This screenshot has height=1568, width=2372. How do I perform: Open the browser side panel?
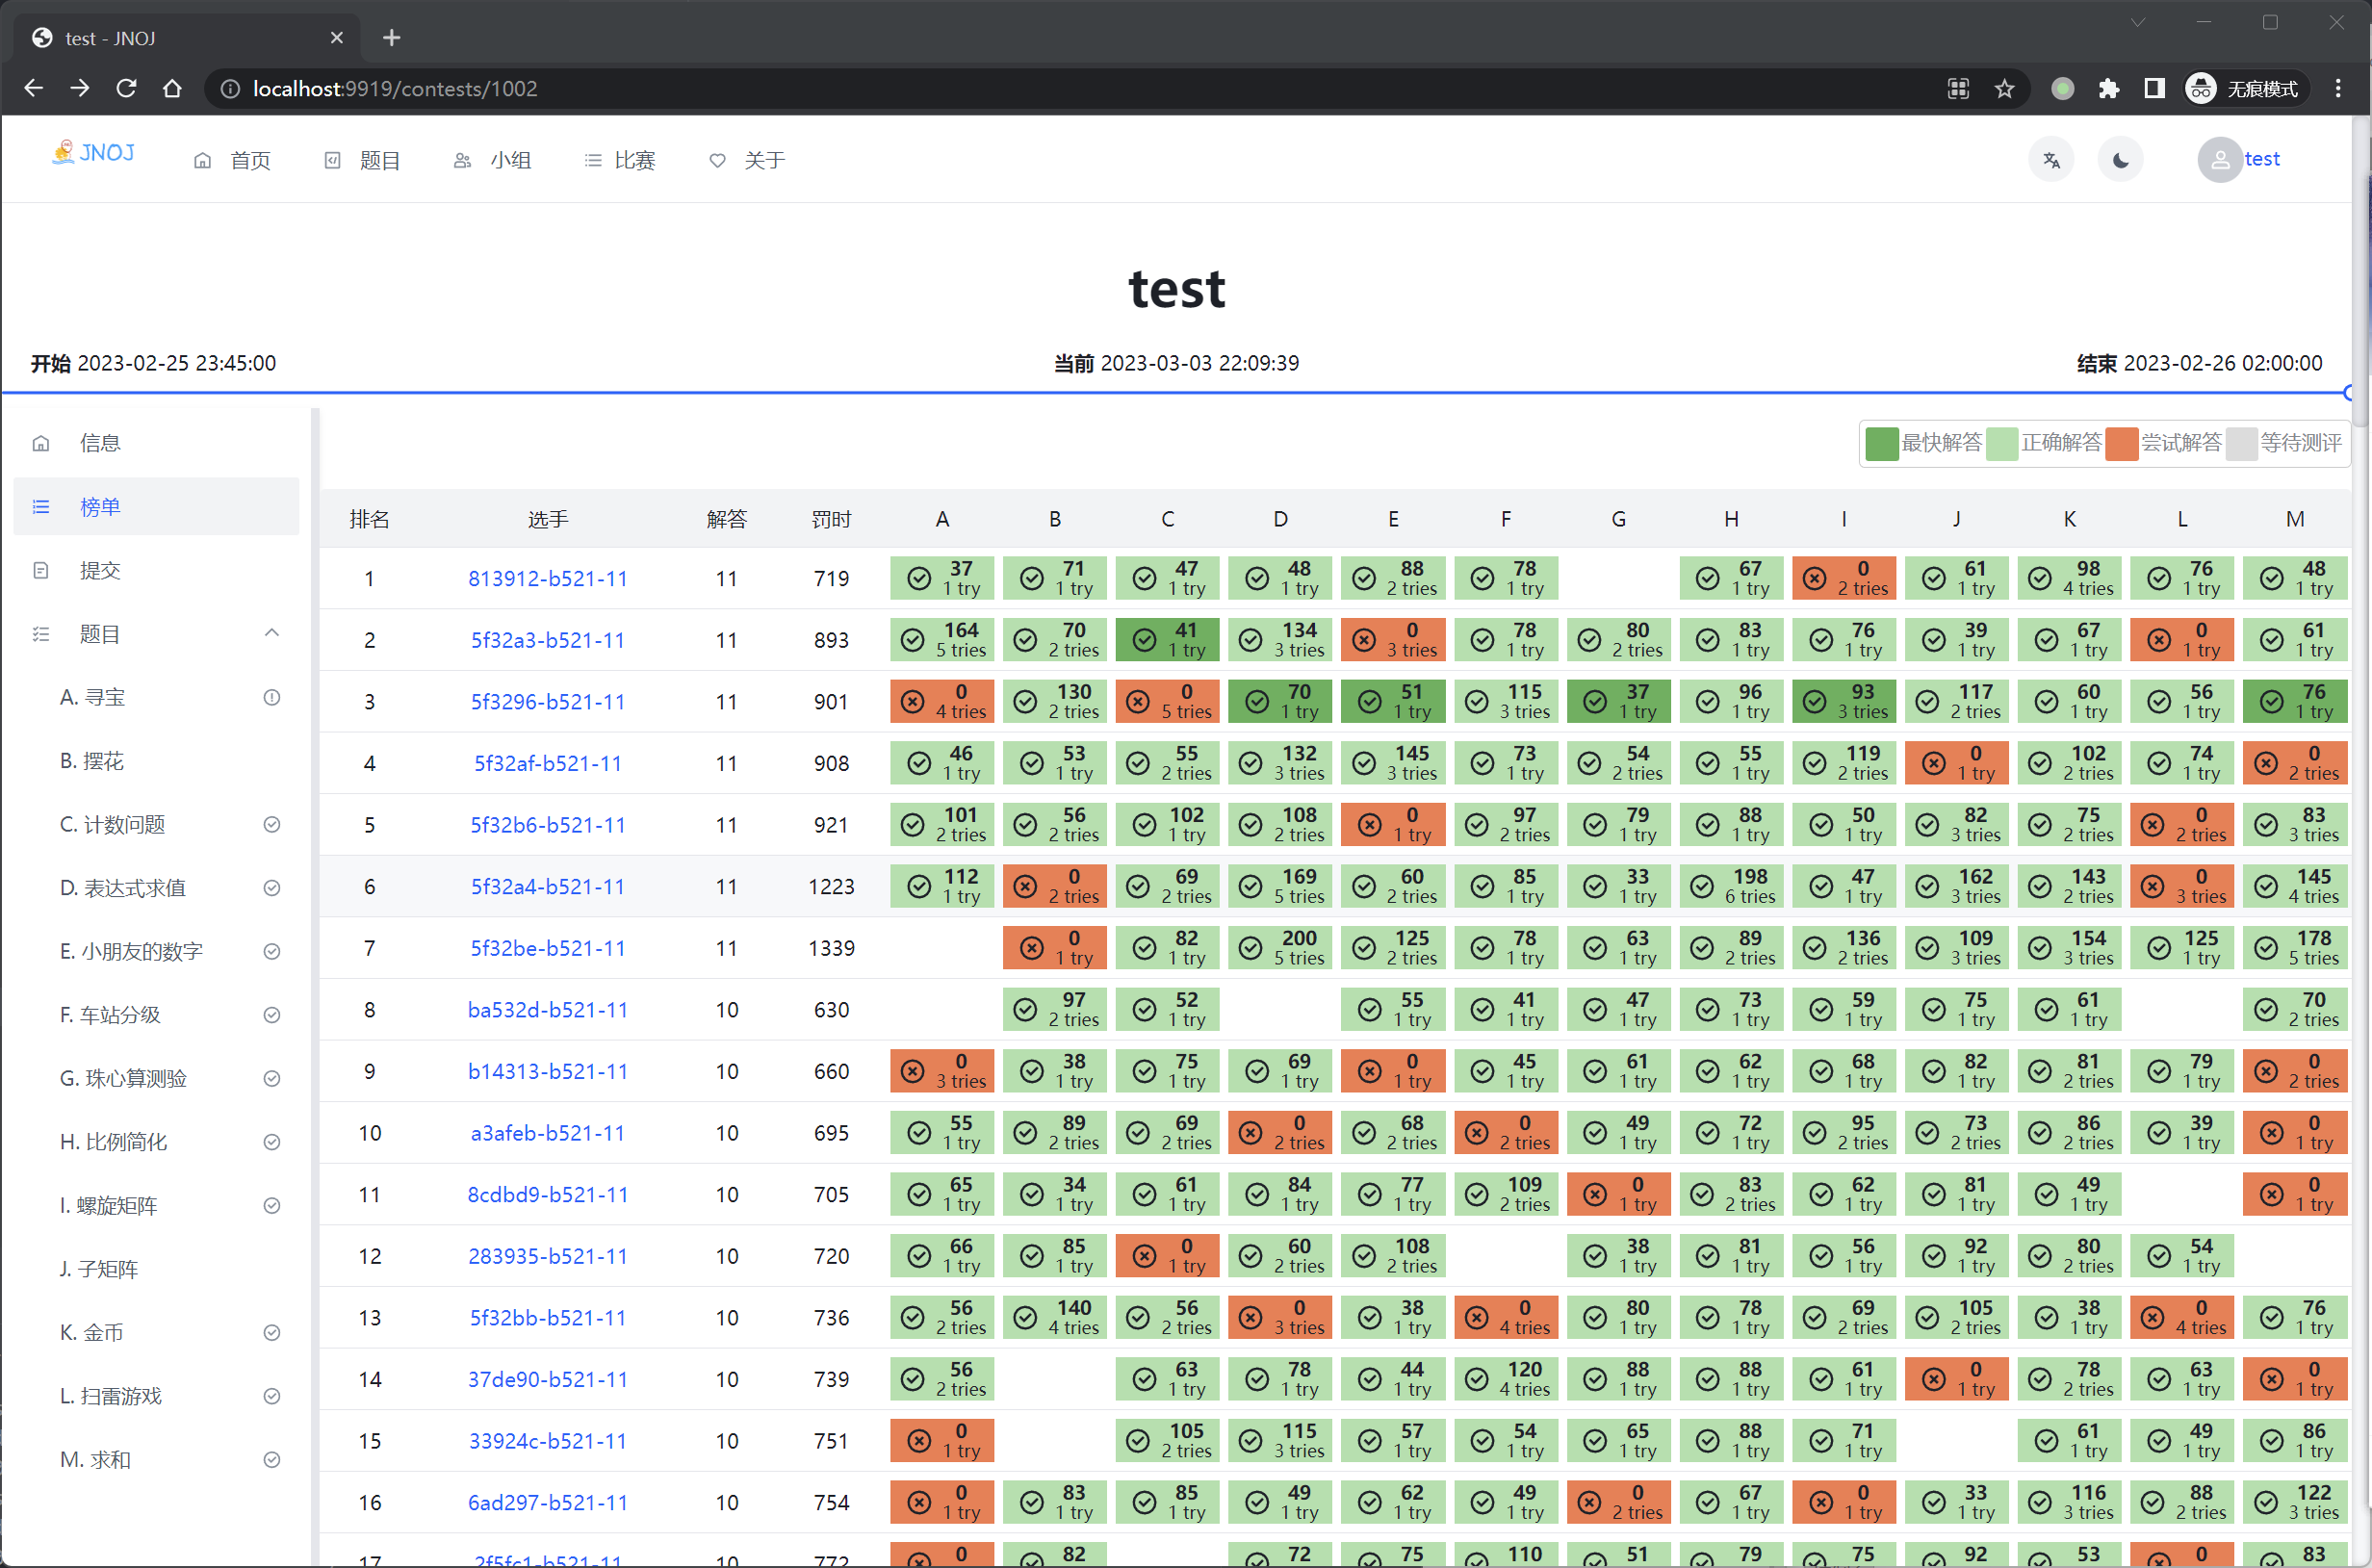[x=2155, y=89]
